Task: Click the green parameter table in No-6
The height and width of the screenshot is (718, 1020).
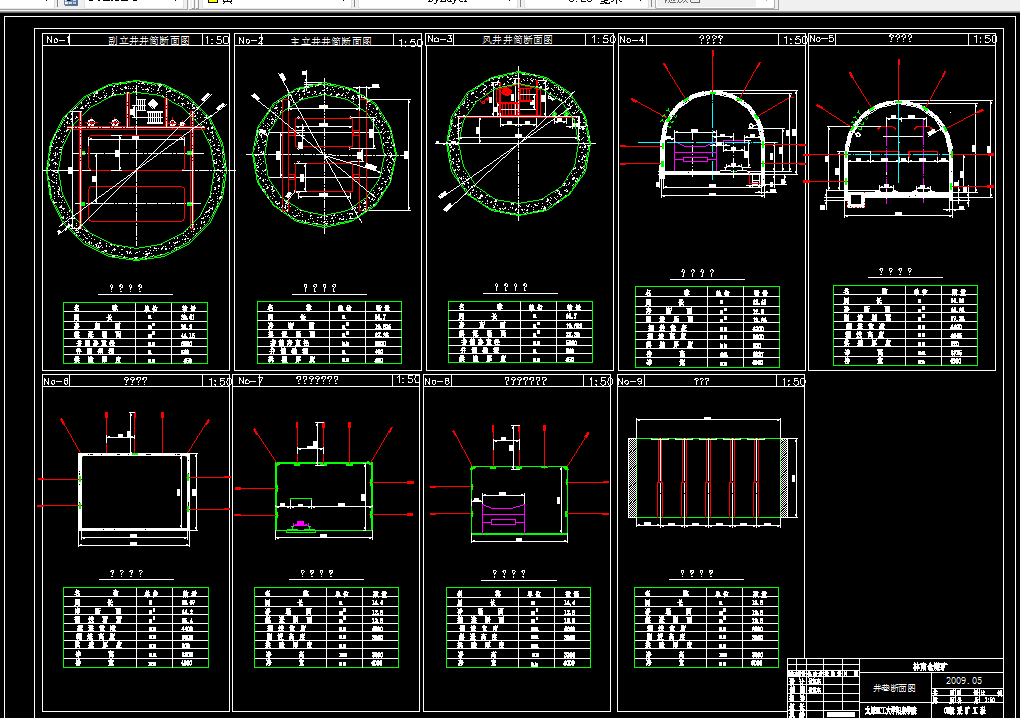Action: [x=136, y=628]
